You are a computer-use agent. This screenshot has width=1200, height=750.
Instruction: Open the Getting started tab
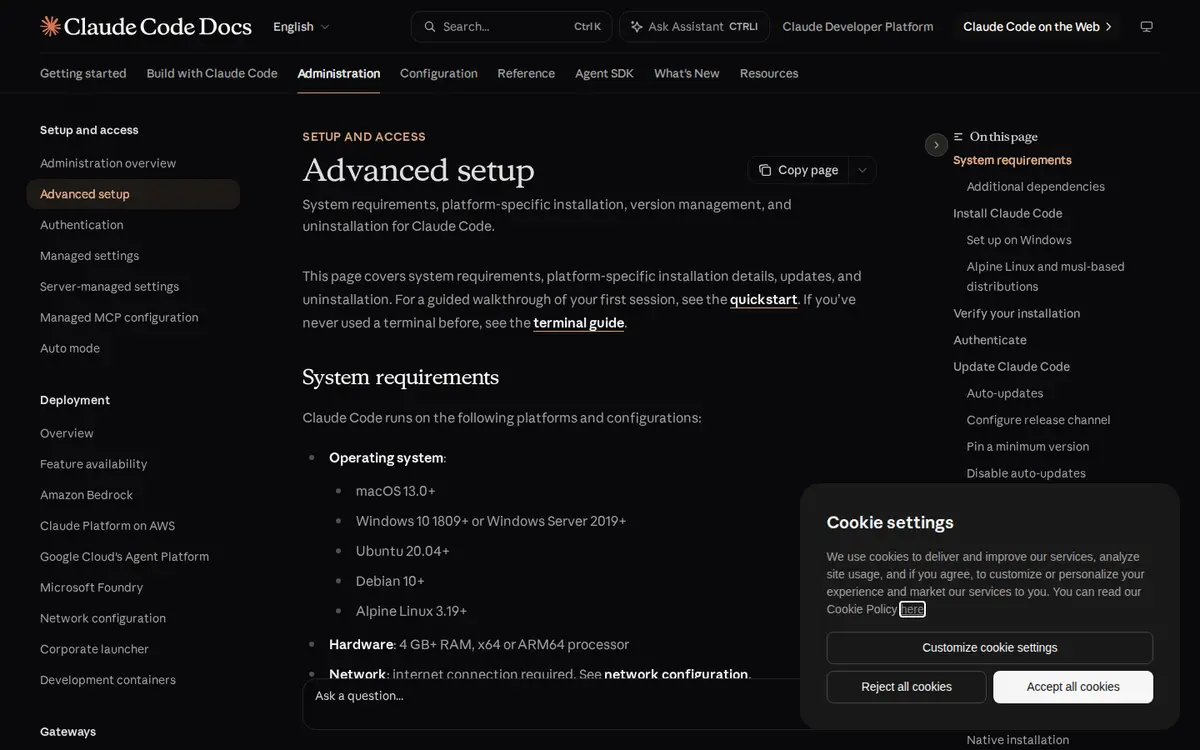[83, 73]
